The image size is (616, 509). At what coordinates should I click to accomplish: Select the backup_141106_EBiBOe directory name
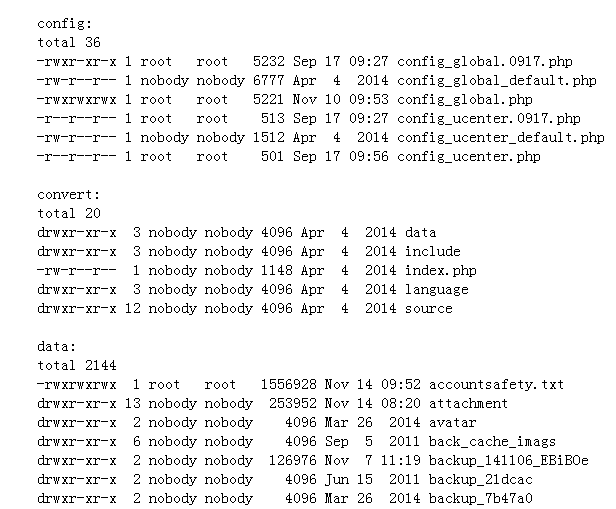[x=509, y=461]
